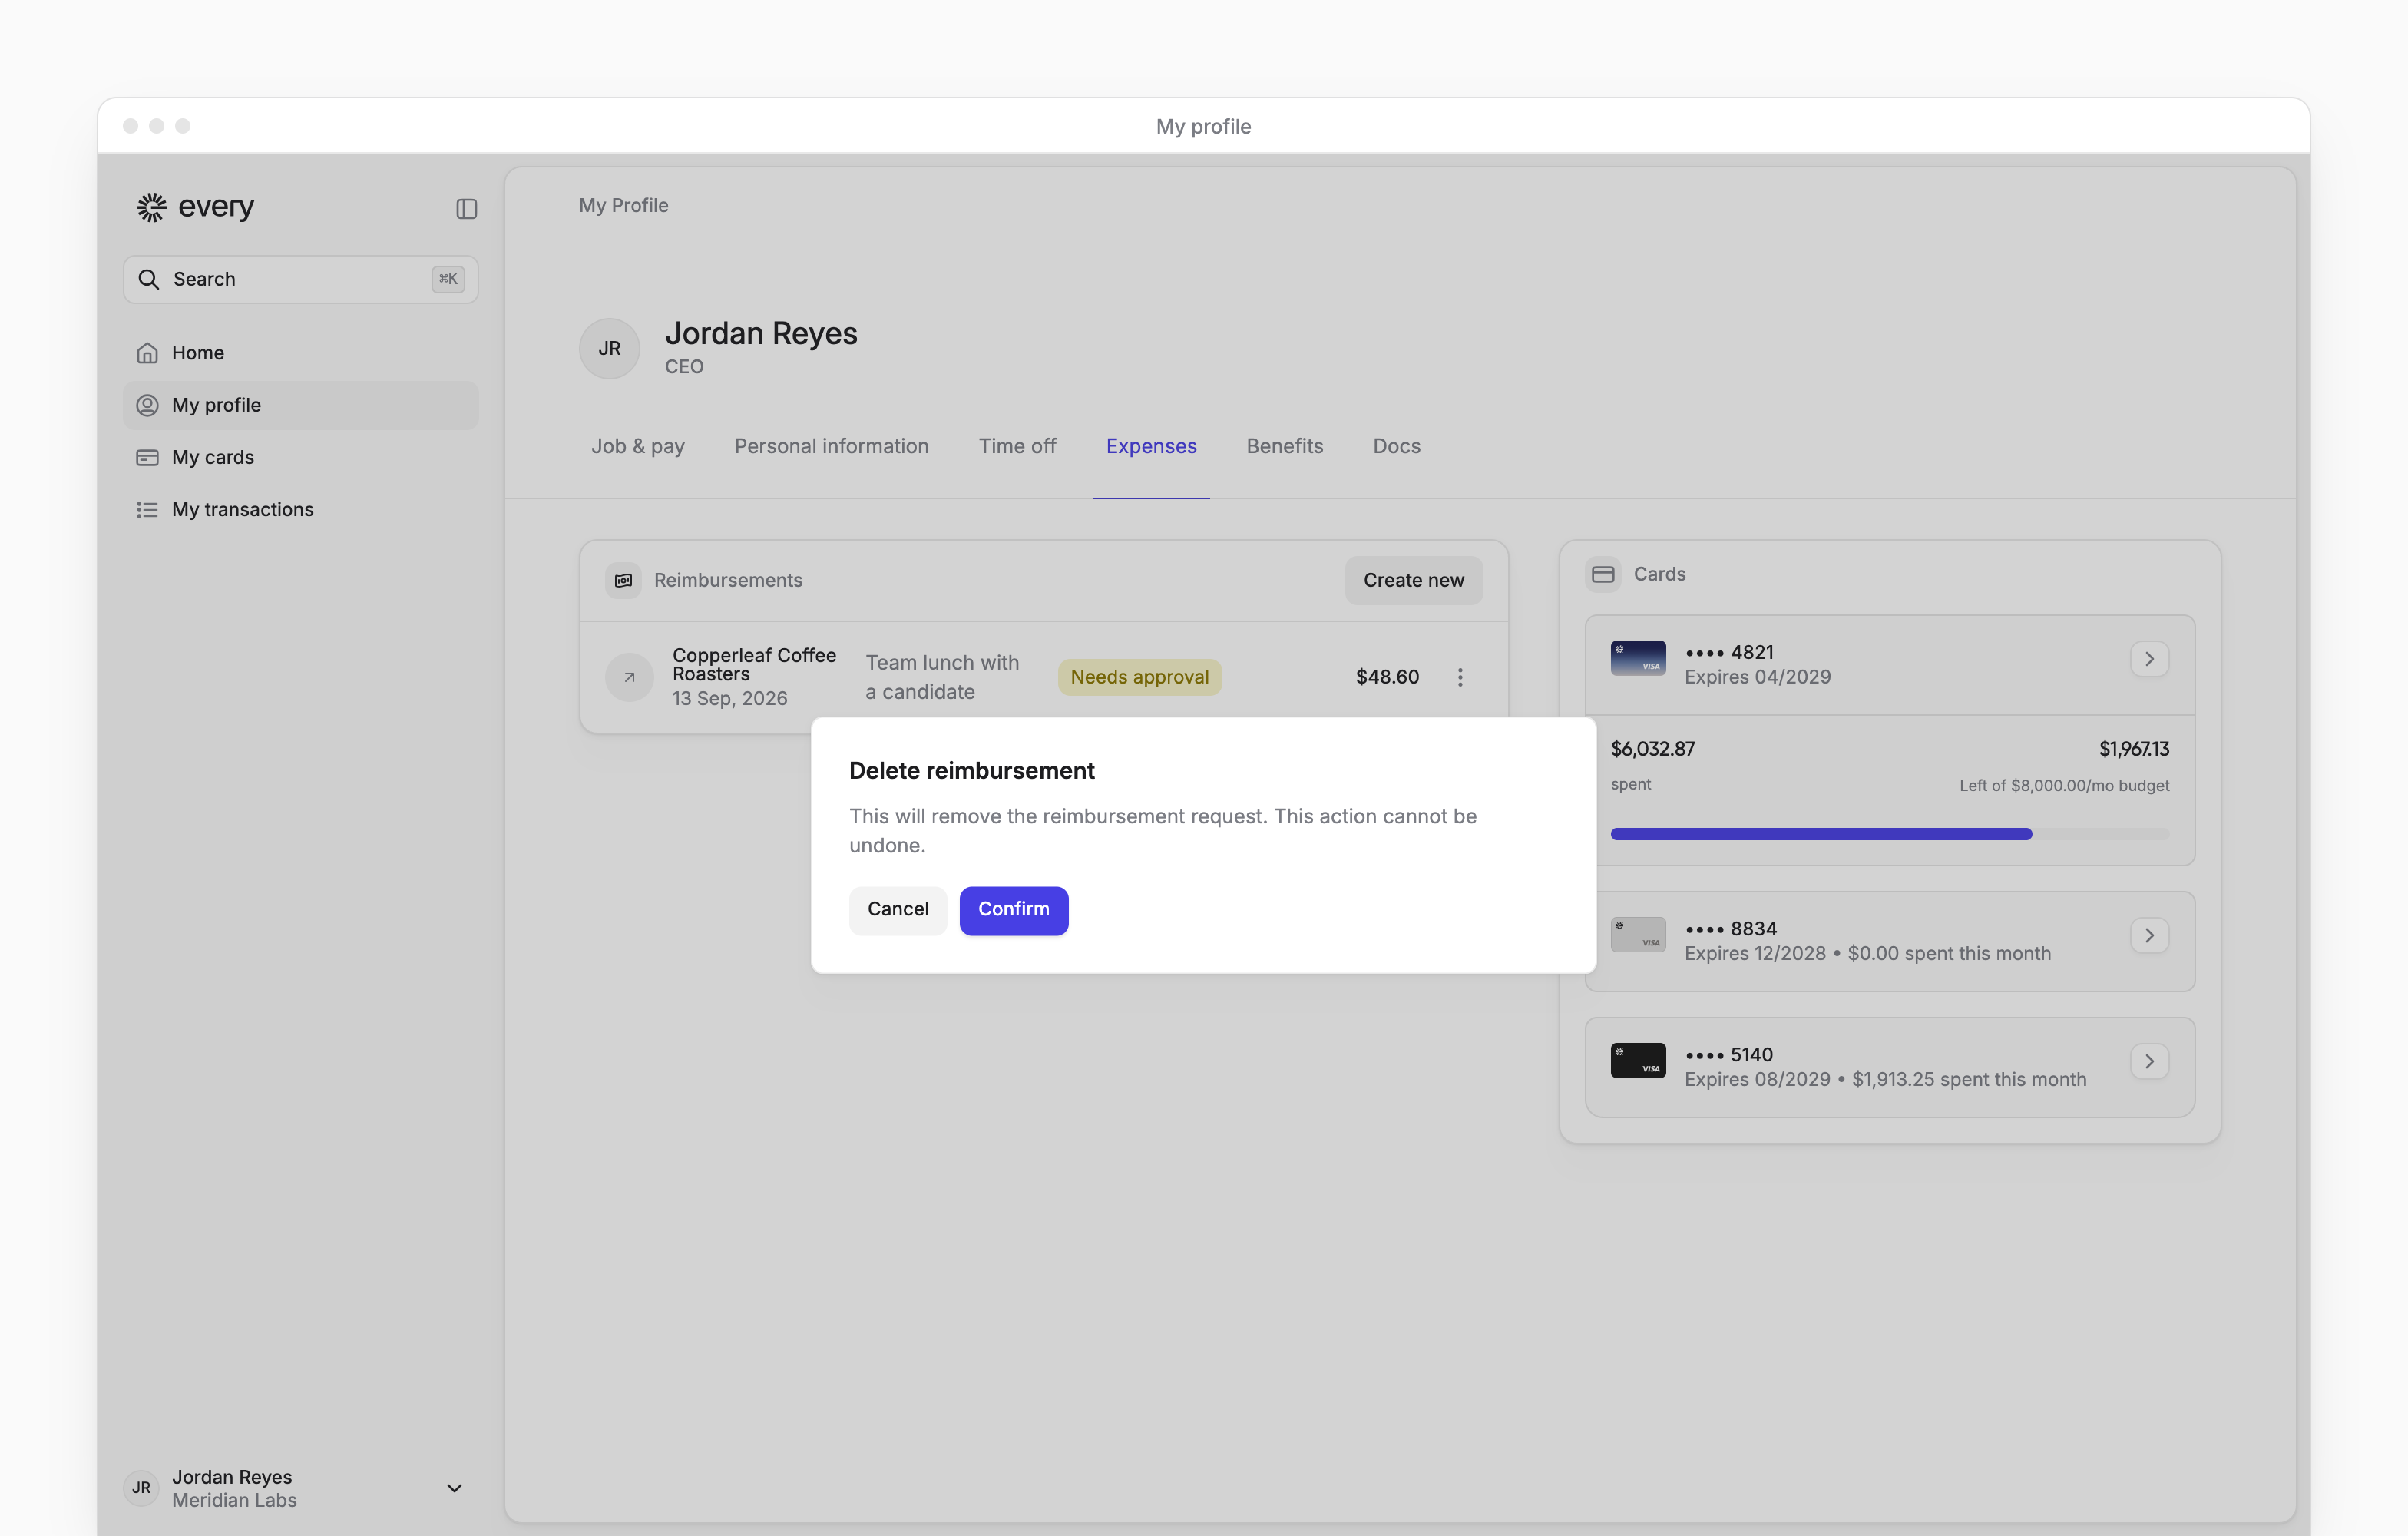Expand card 5140 with its chevron
Viewport: 2408px width, 1536px height.
pyautogui.click(x=2149, y=1062)
